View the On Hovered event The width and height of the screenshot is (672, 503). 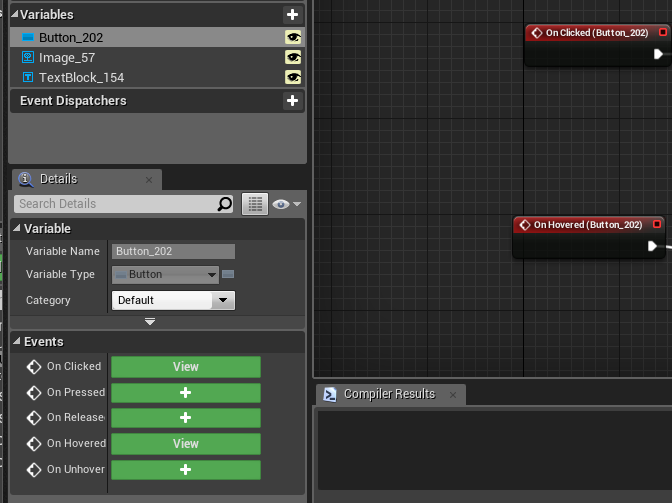pyautogui.click(x=186, y=444)
